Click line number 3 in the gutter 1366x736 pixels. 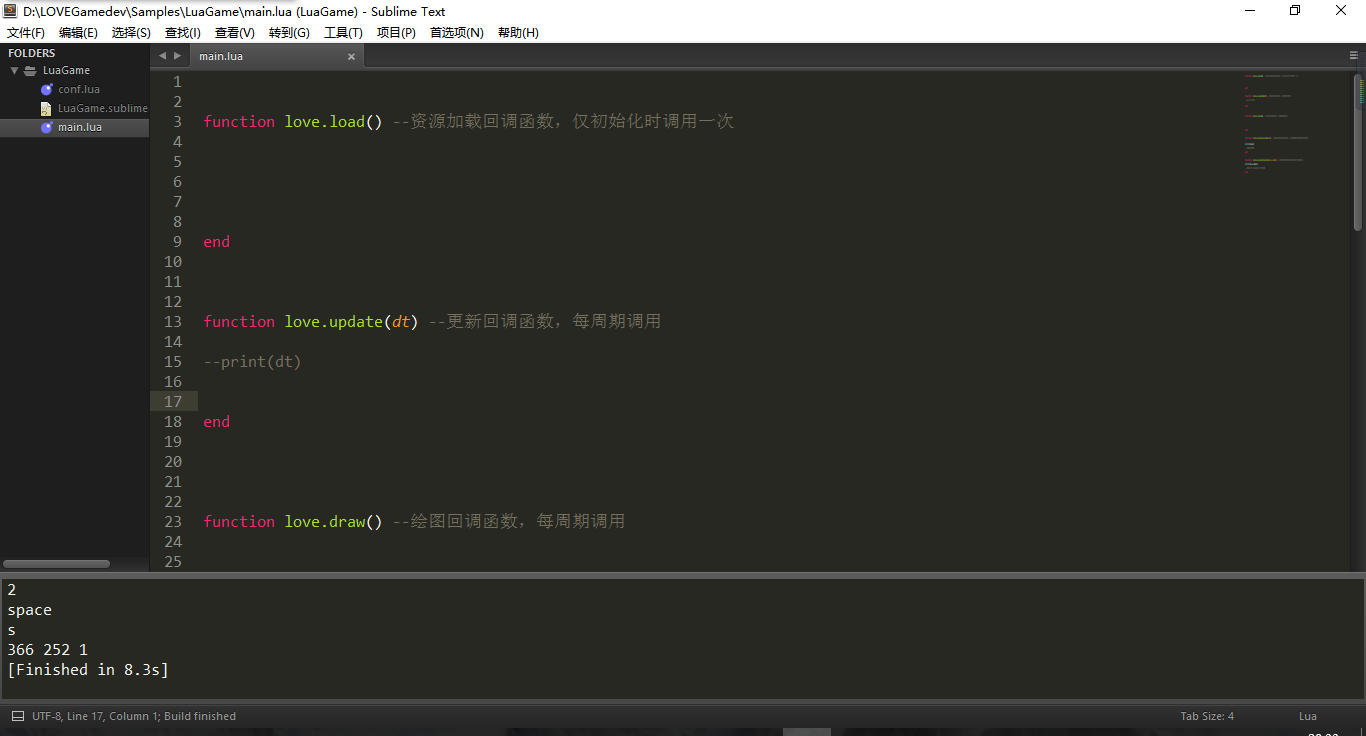point(177,122)
